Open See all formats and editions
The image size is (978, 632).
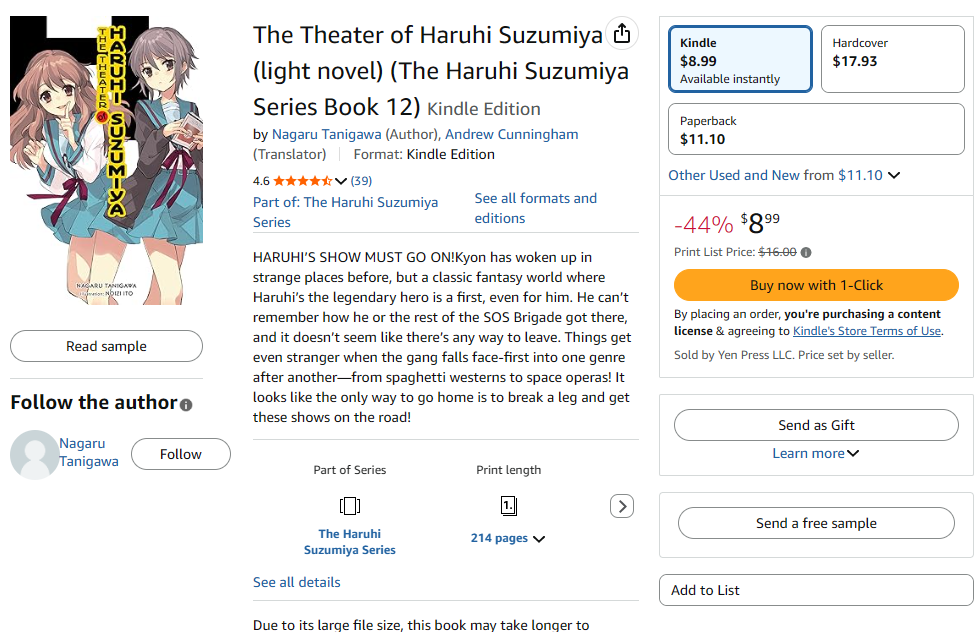point(535,208)
